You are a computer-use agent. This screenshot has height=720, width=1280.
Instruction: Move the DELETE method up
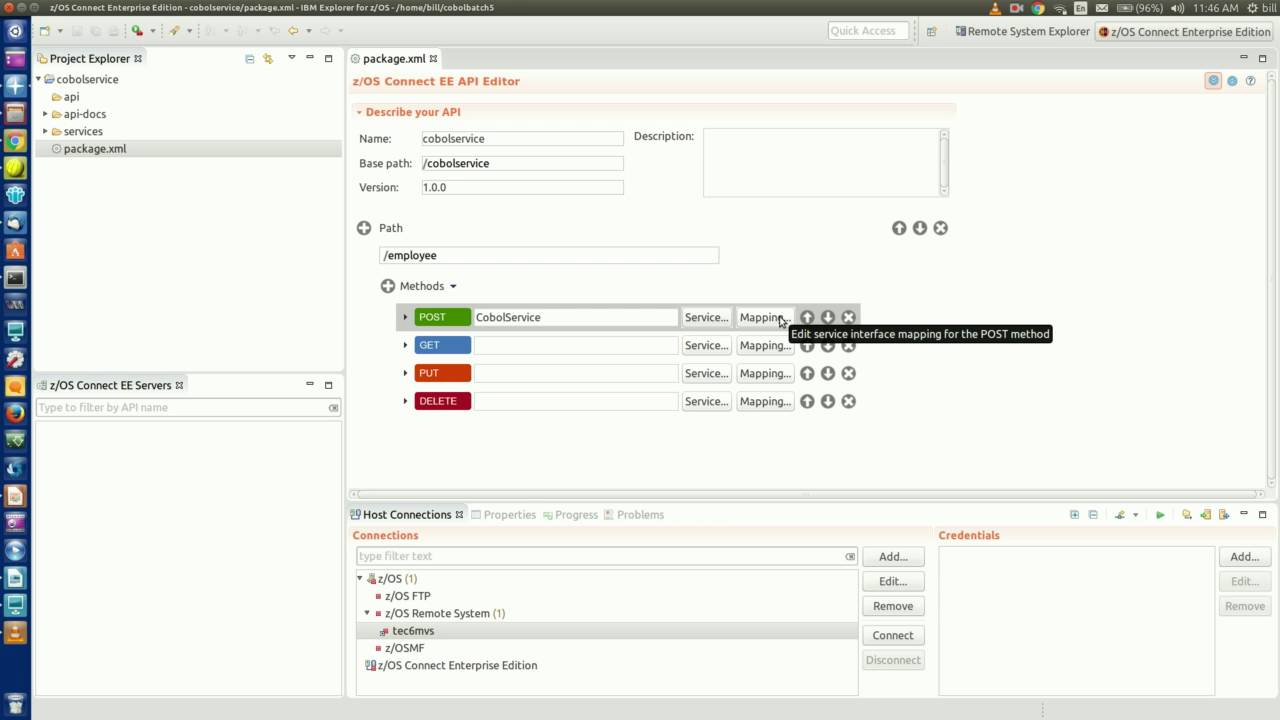[807, 401]
